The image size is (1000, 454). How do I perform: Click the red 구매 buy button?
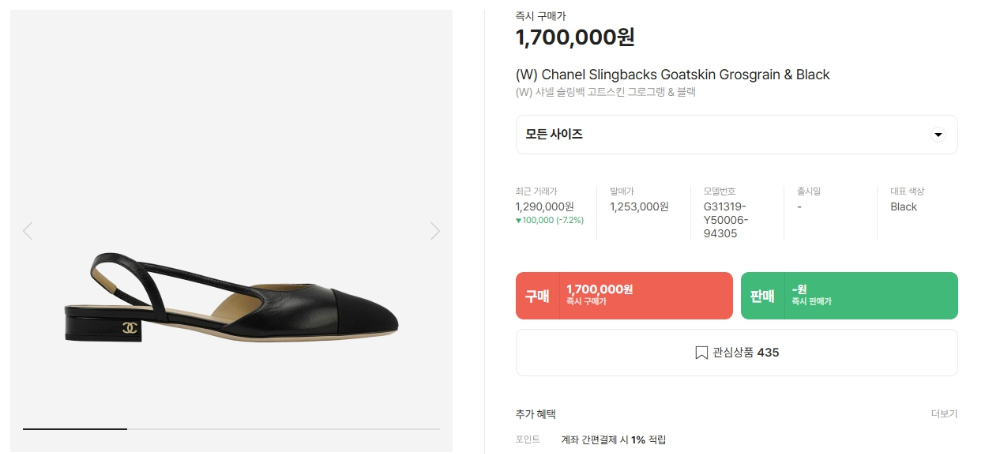tap(624, 296)
